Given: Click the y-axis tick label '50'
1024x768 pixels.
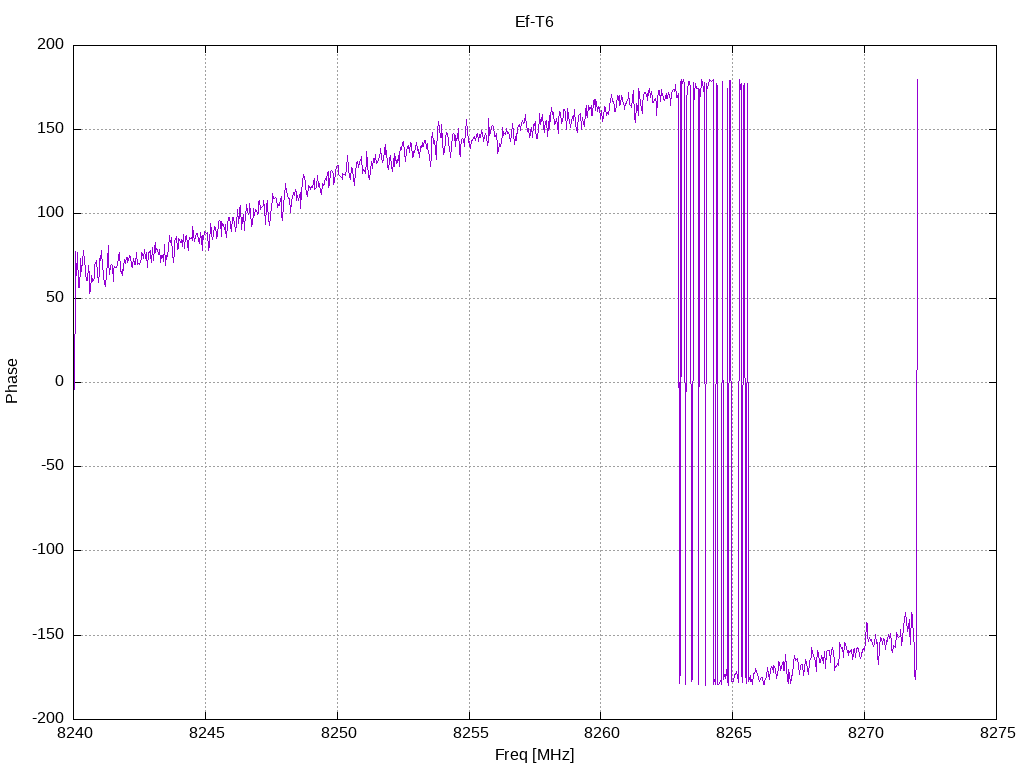Looking at the screenshot, I should click(x=56, y=298).
